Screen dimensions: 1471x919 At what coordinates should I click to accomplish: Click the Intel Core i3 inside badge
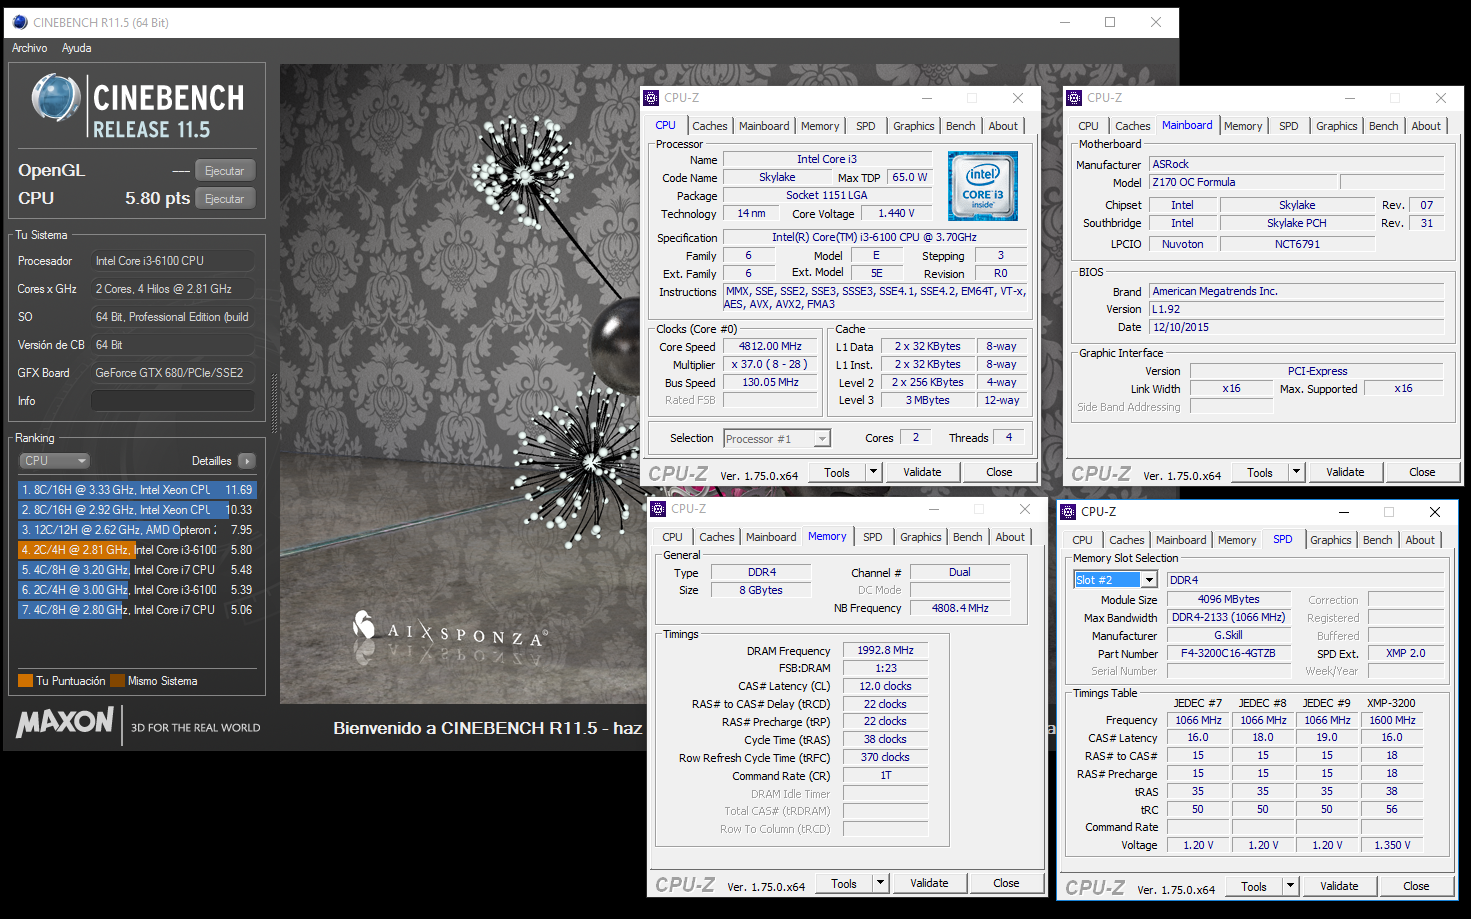click(983, 186)
